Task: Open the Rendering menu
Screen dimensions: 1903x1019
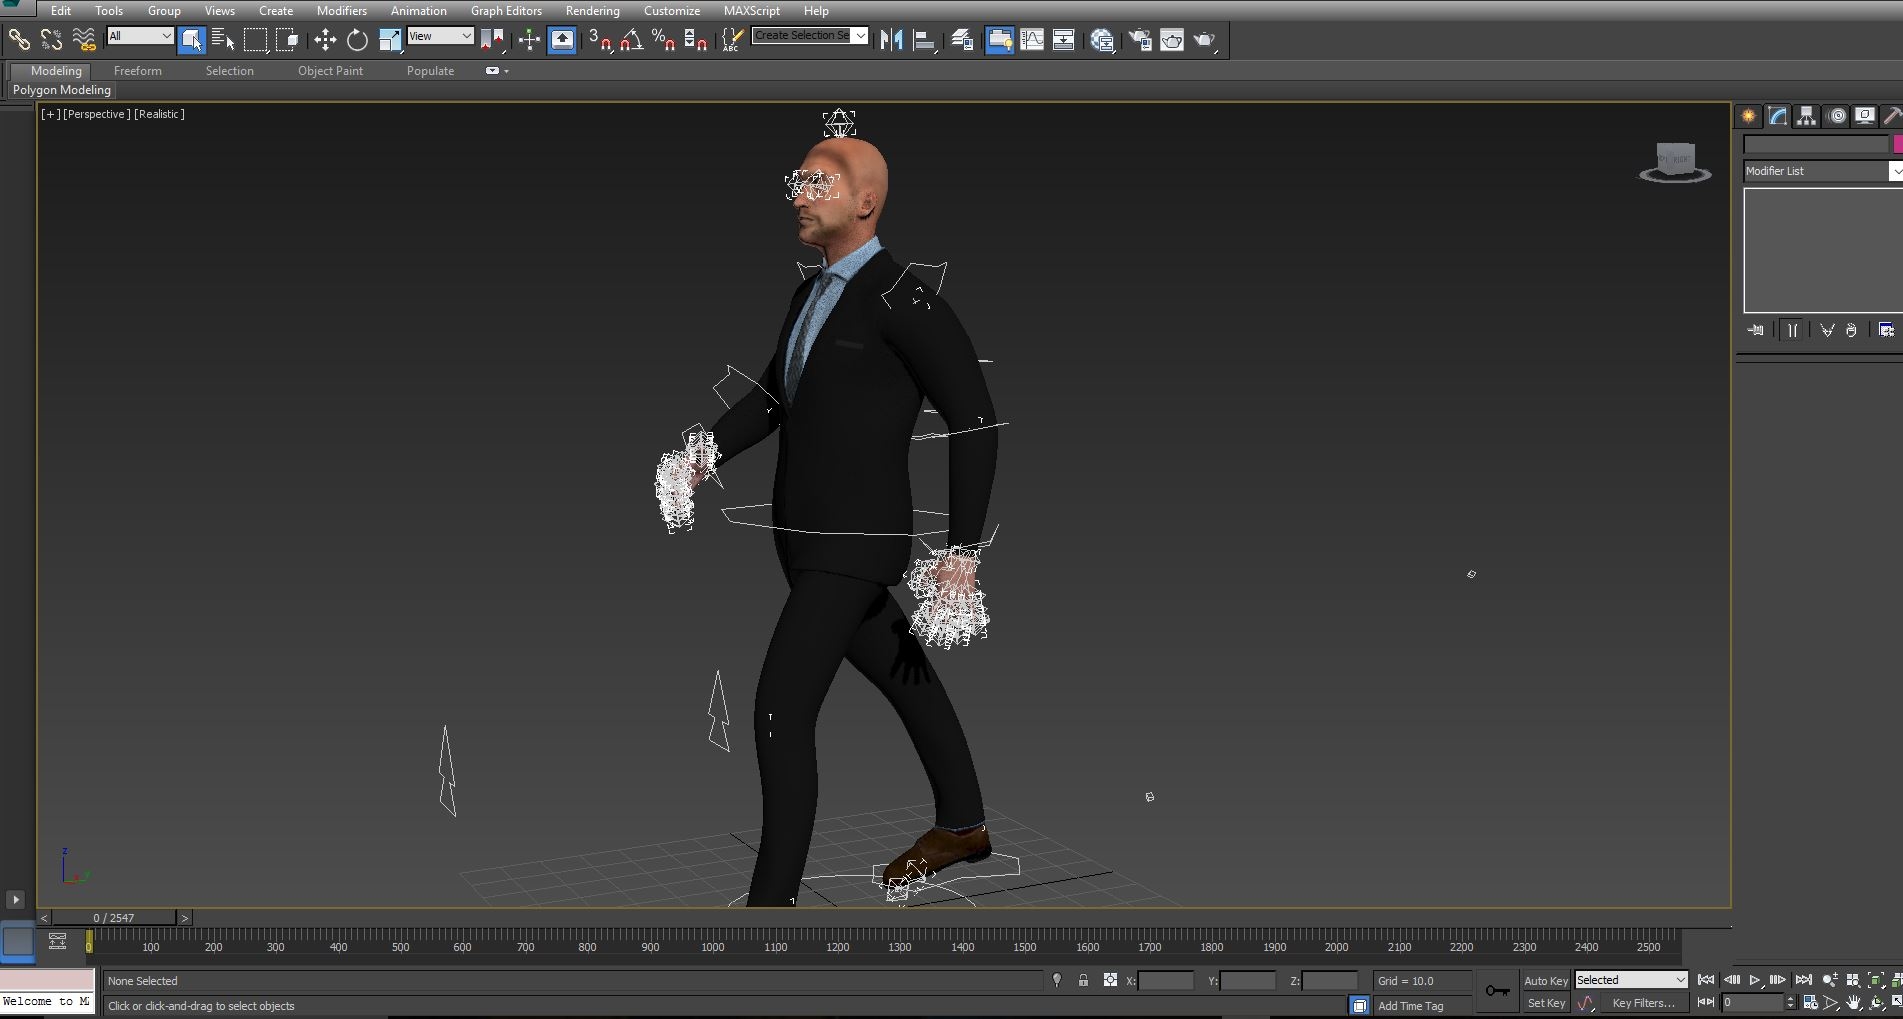Action: 592,11
